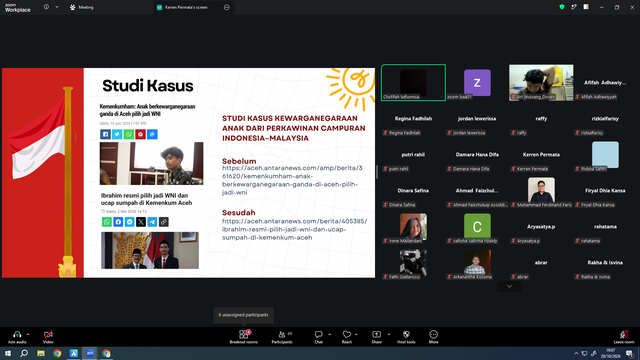Open the Windows notification center
The height and width of the screenshot is (360, 640).
629,353
